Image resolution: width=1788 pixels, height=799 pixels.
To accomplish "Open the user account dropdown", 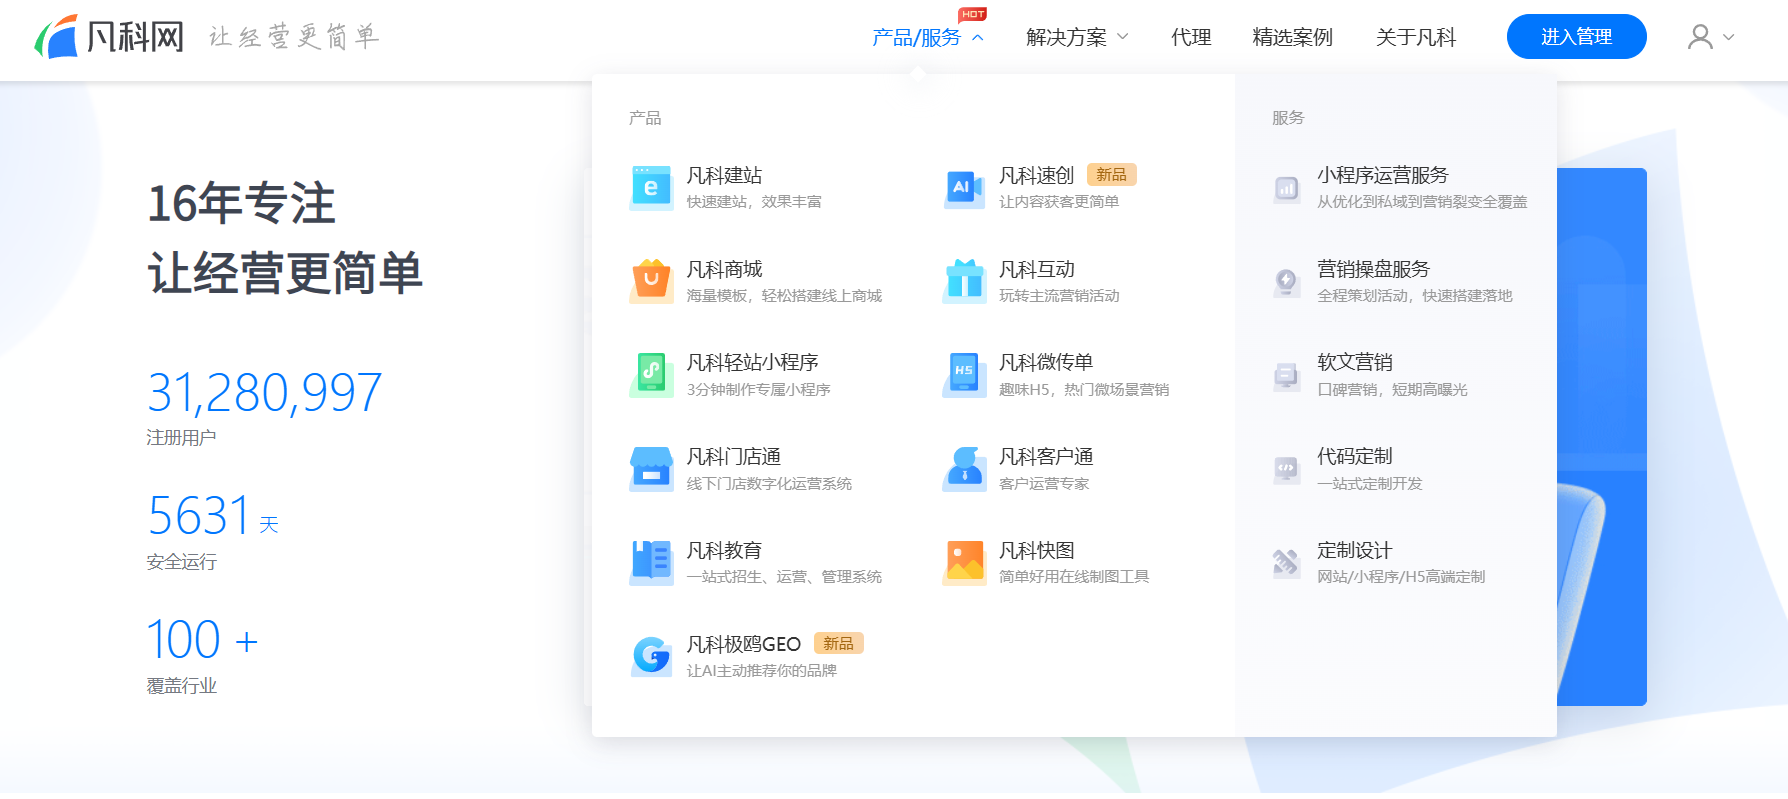I will (1711, 38).
